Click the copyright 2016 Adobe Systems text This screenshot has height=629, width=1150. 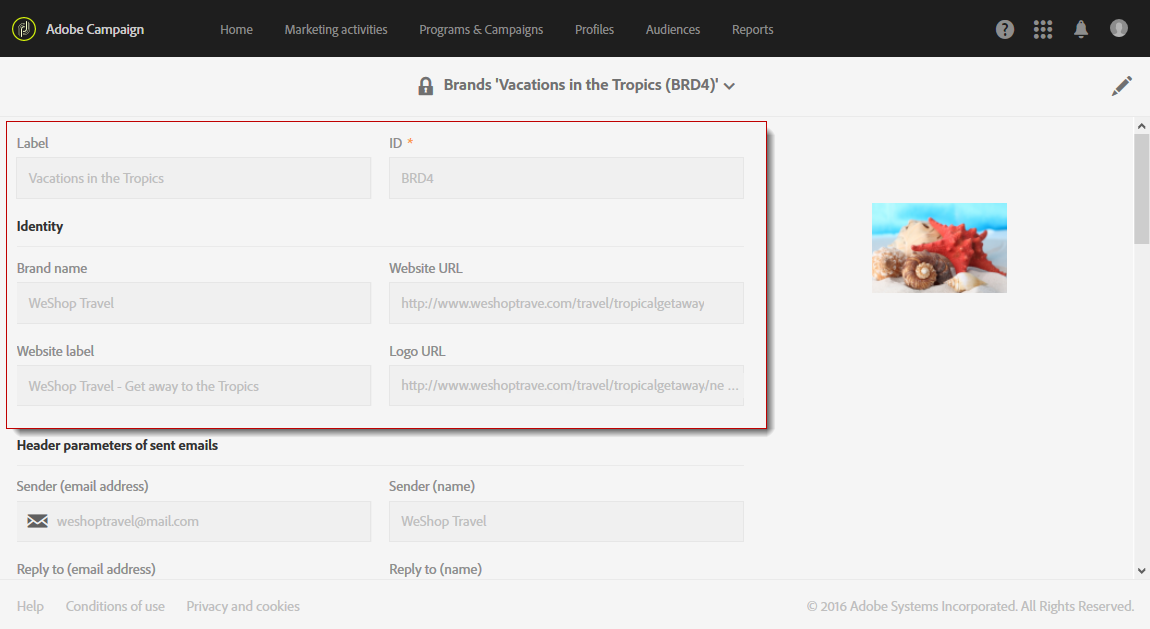tap(970, 606)
